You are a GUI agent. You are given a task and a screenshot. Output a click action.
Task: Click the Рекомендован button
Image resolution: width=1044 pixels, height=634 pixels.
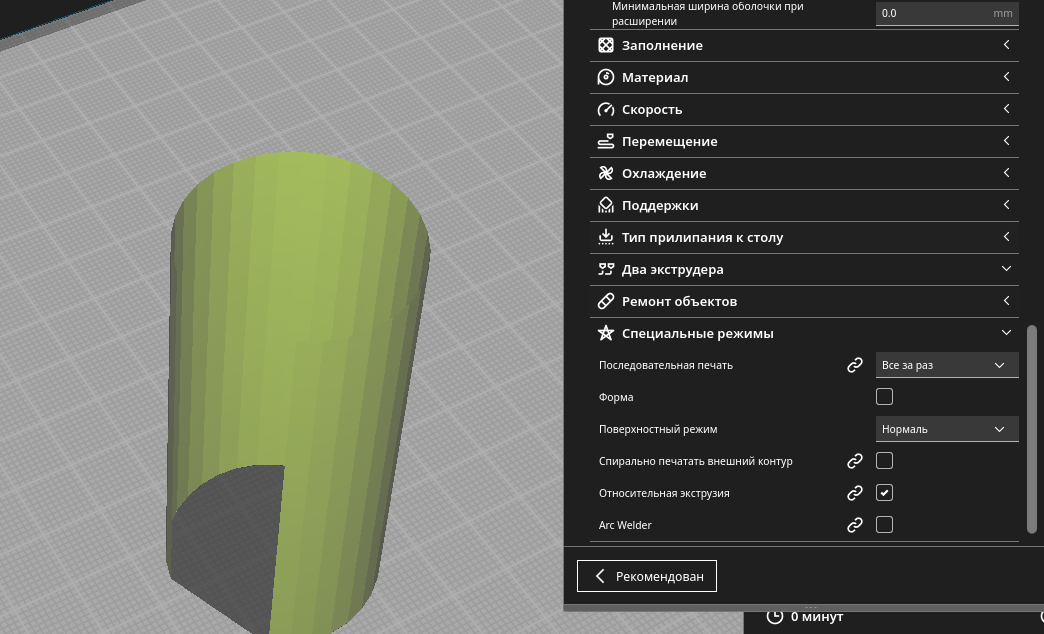click(647, 576)
